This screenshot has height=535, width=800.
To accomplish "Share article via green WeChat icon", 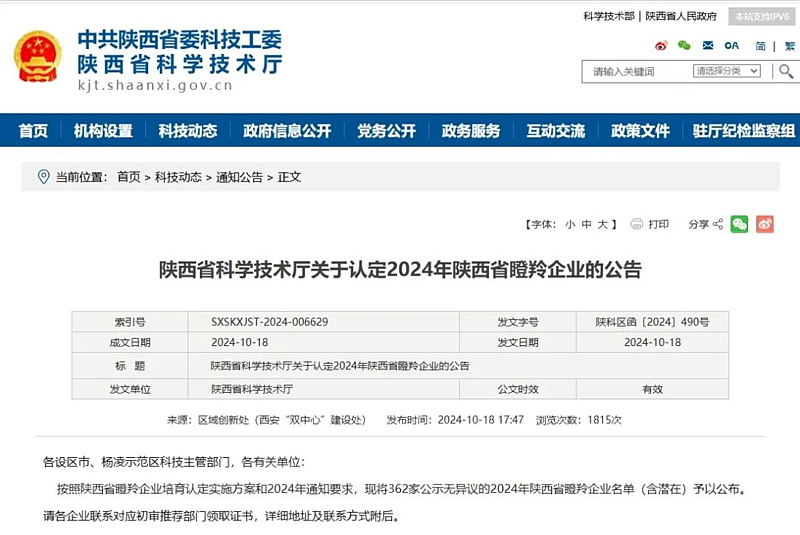I will 739,224.
